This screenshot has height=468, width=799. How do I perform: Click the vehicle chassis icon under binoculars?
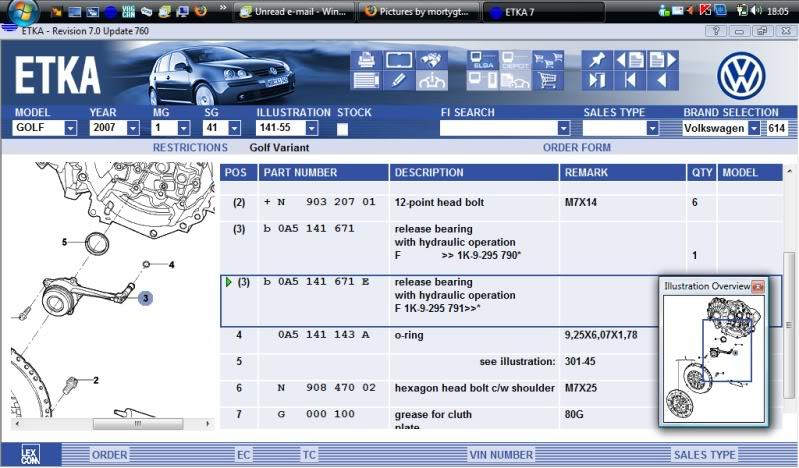point(432,80)
